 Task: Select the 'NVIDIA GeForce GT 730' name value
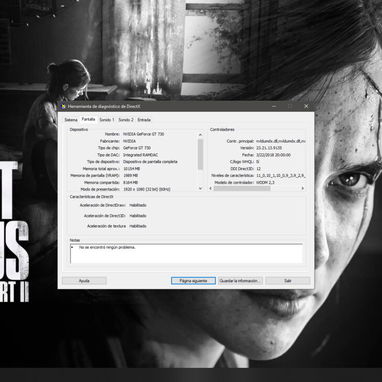[143, 134]
